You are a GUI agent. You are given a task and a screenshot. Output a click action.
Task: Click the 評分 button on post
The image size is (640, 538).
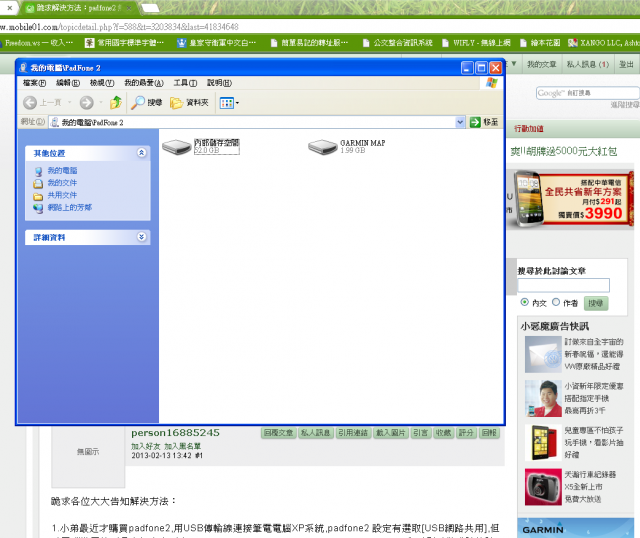click(x=466, y=433)
